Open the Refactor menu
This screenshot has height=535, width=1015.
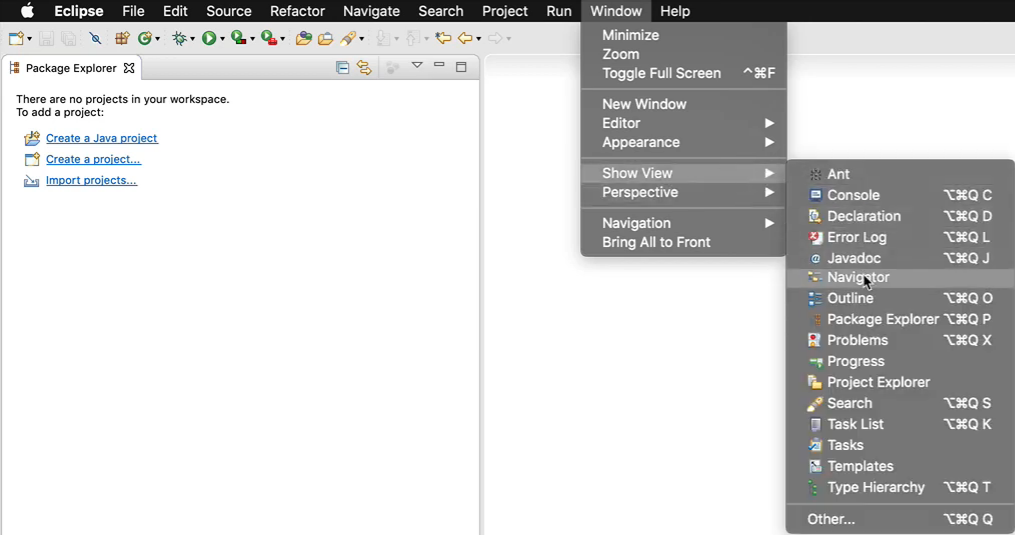297,11
